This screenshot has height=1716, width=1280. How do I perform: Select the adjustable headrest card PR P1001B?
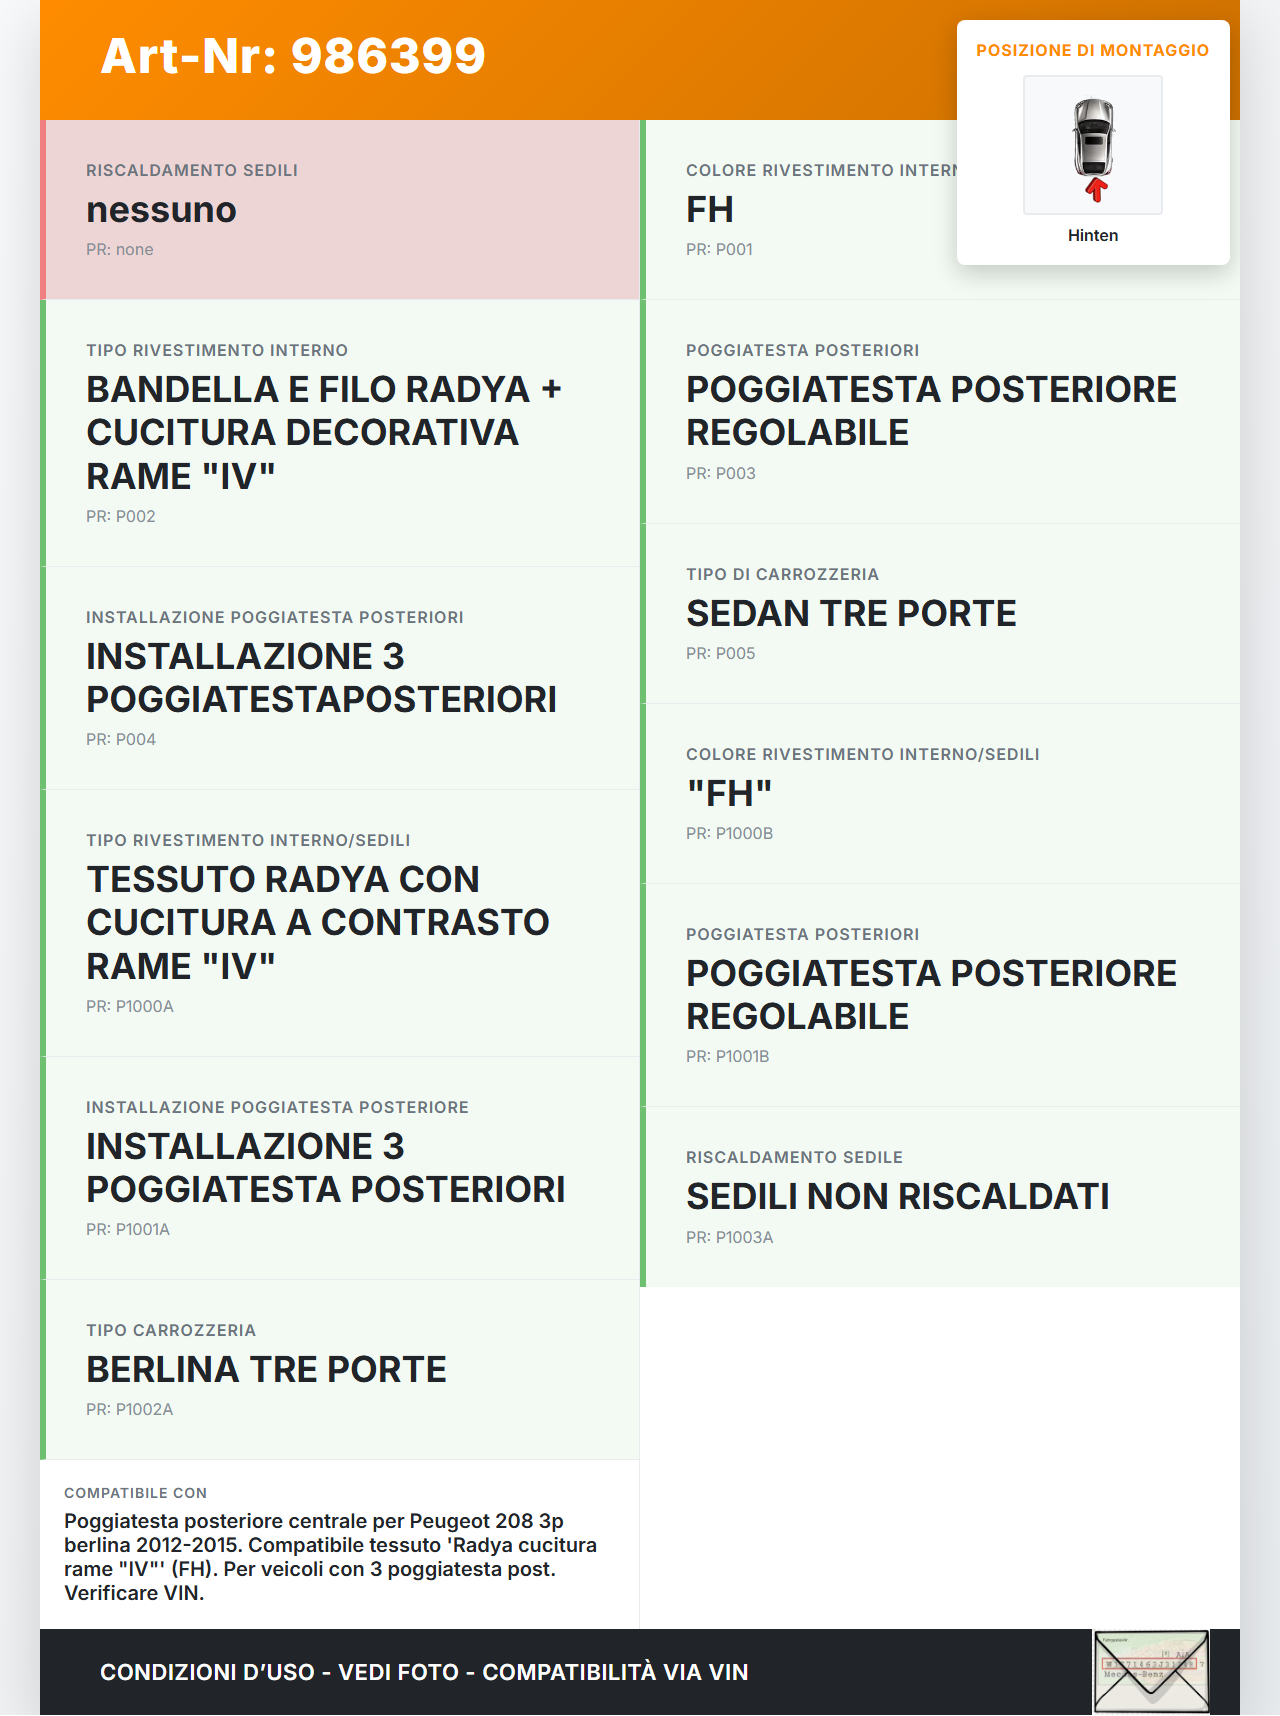(x=940, y=995)
